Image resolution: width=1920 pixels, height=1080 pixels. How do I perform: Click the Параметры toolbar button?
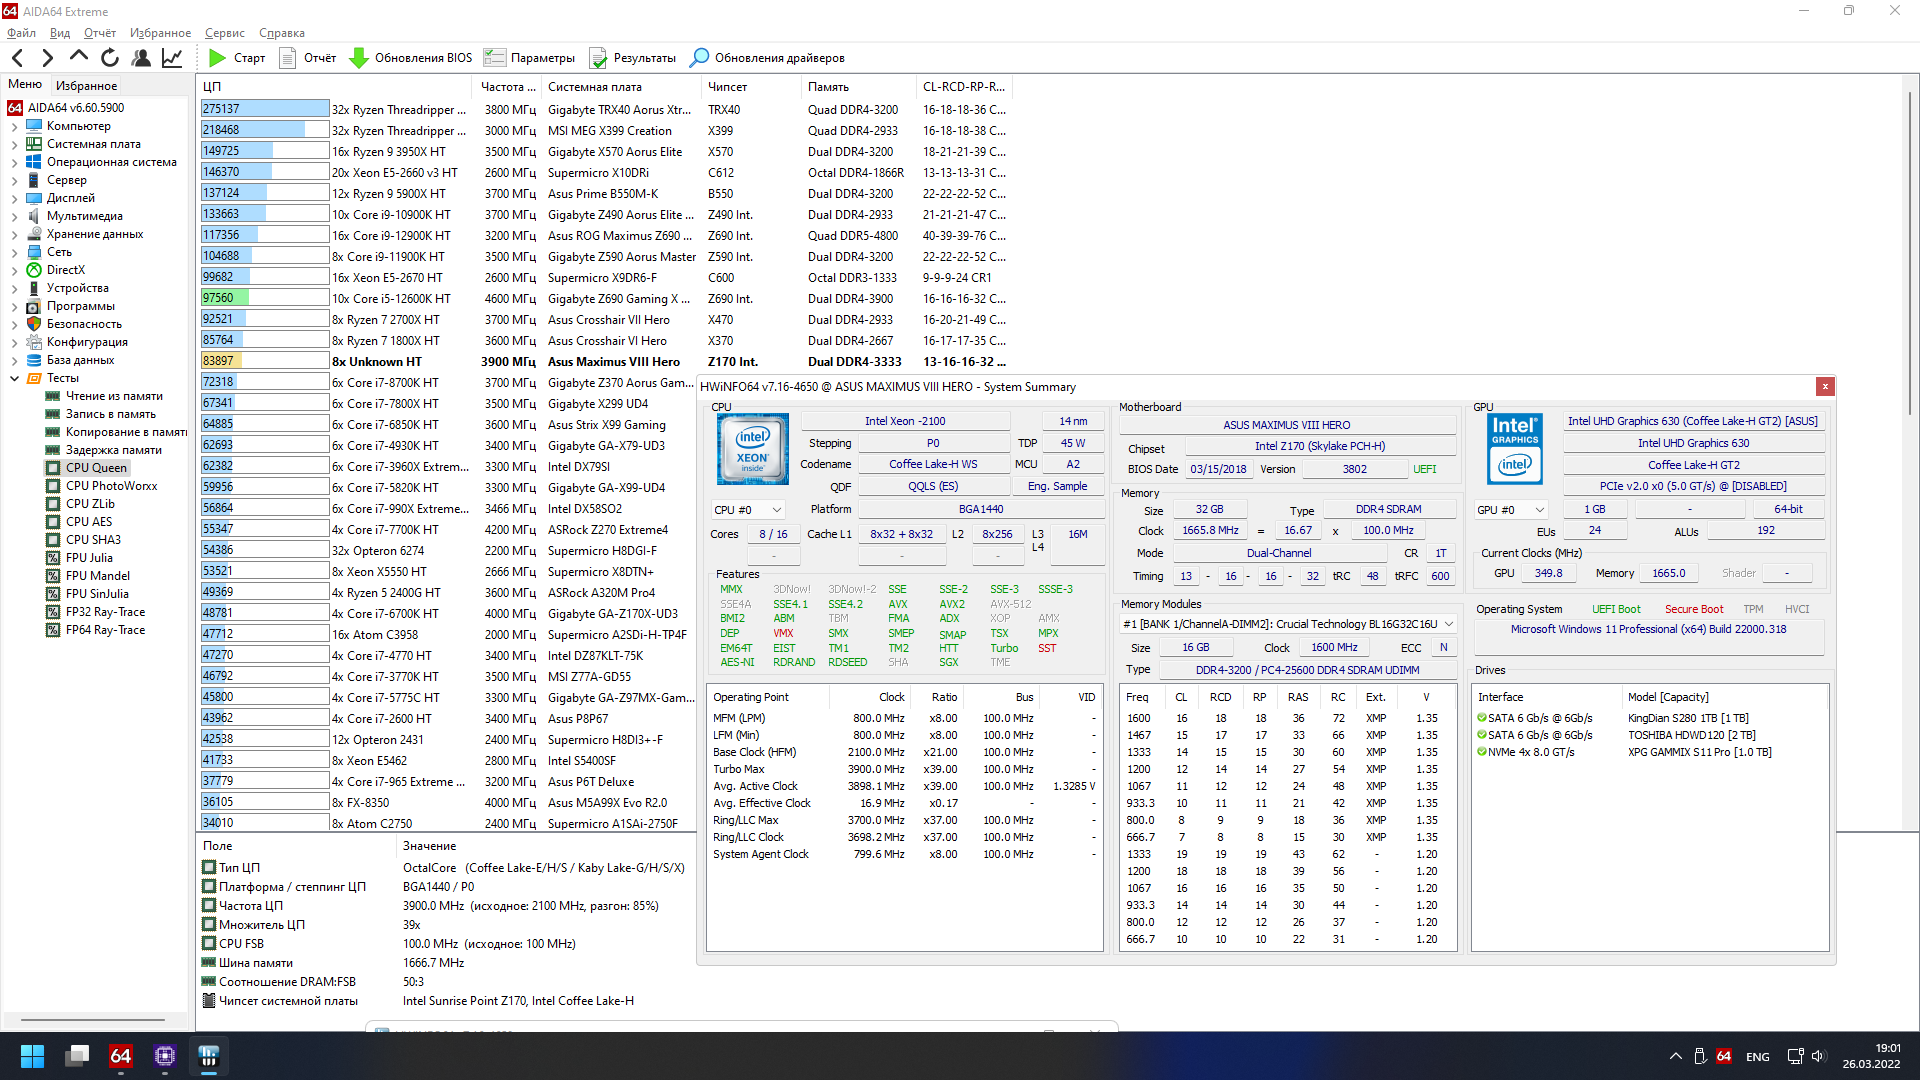point(530,58)
